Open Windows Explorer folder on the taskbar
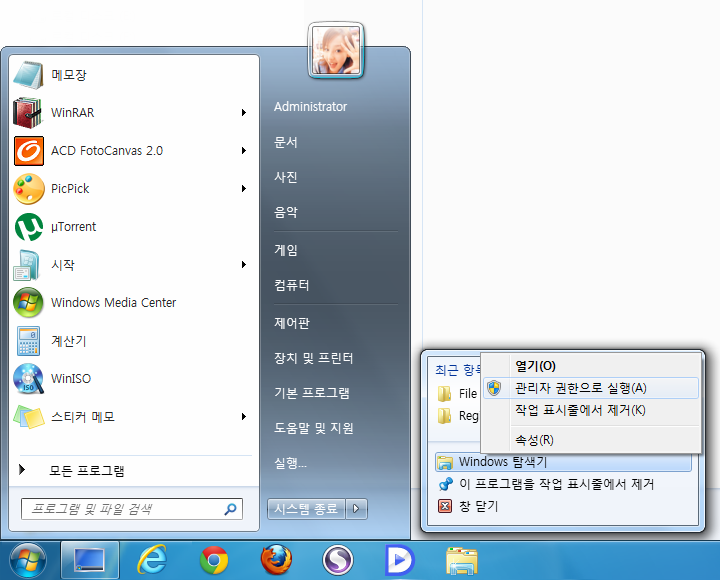 click(x=461, y=561)
